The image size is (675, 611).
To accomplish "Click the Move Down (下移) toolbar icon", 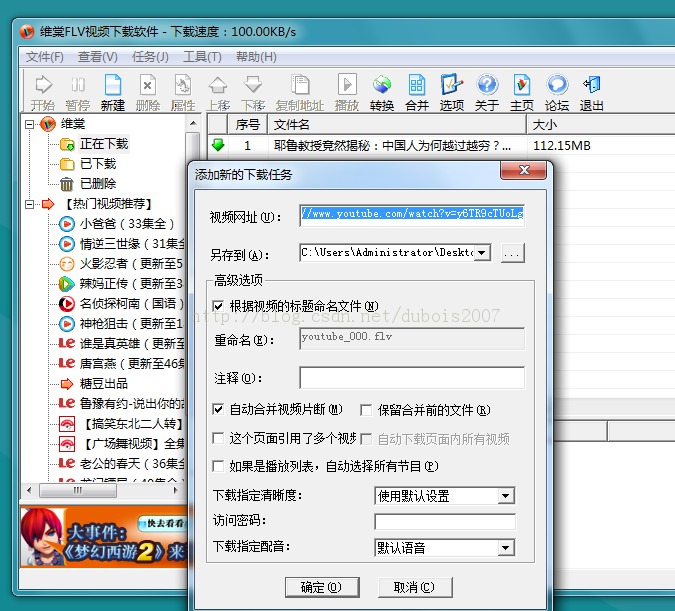I will 253,92.
